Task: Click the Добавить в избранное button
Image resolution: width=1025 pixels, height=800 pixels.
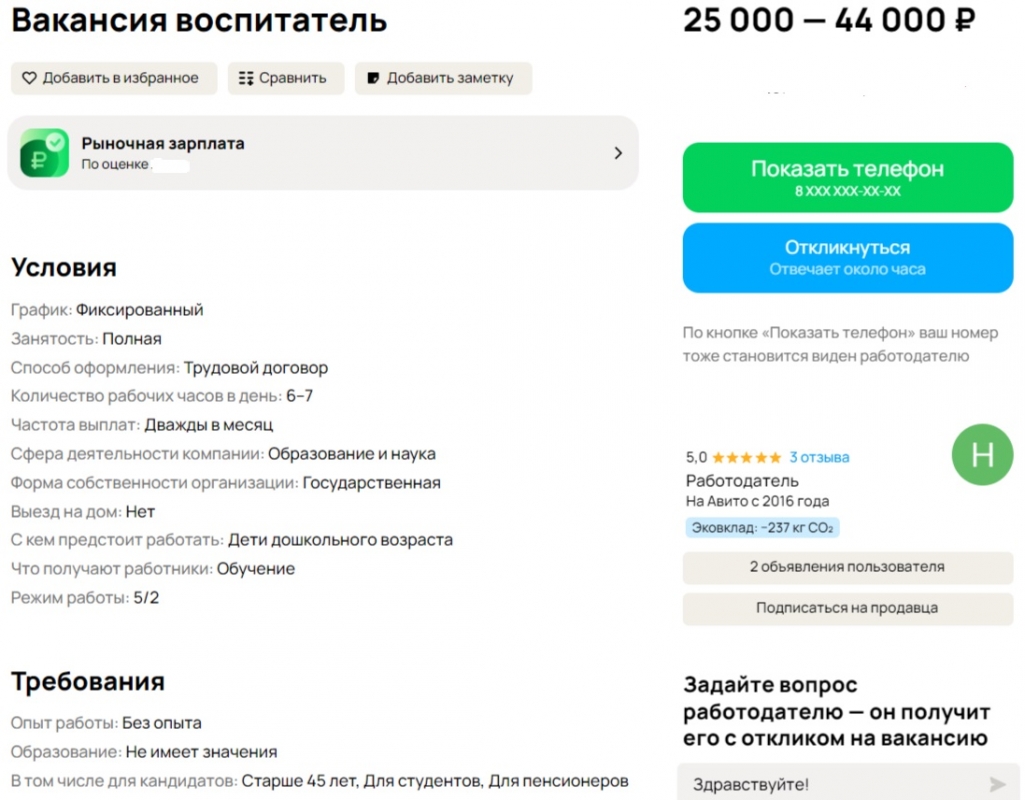Action: [x=114, y=78]
